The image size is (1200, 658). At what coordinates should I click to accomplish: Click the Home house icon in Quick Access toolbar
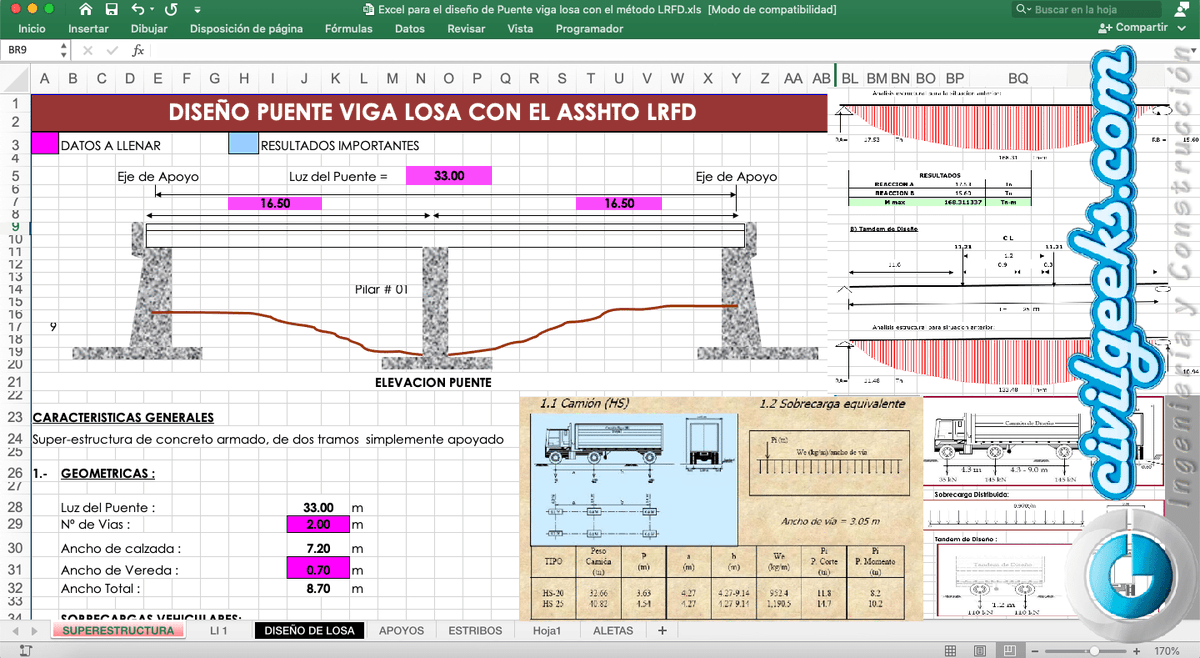(86, 9)
